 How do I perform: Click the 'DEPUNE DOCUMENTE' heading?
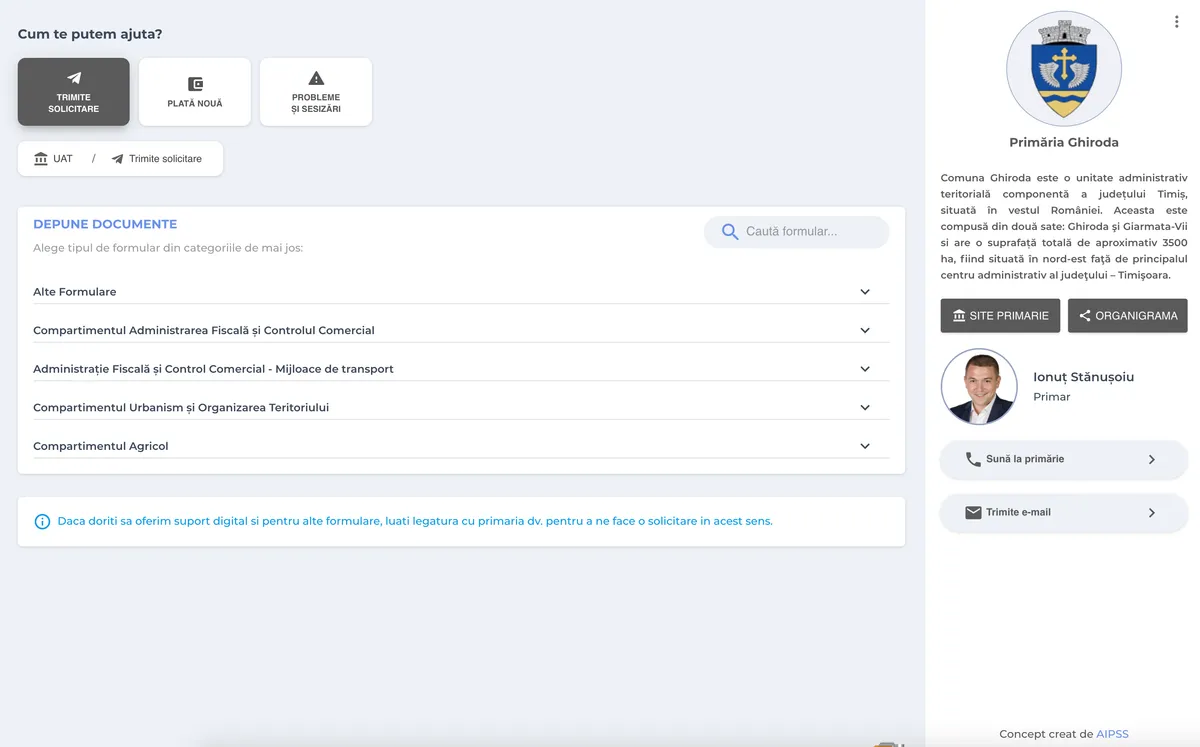click(x=105, y=224)
